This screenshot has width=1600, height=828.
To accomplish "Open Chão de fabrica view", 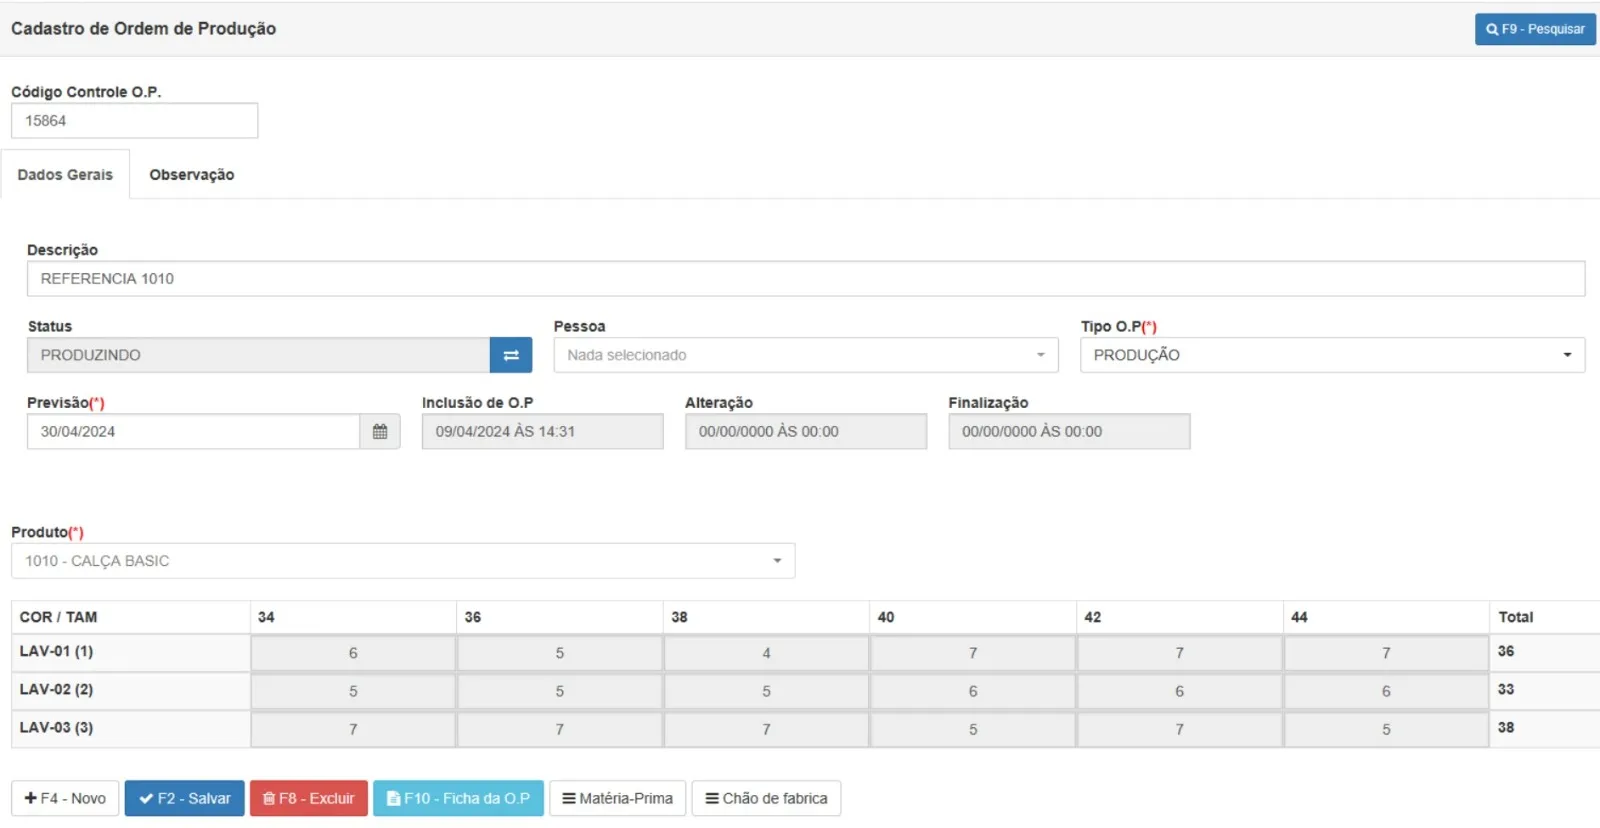I will 766,798.
